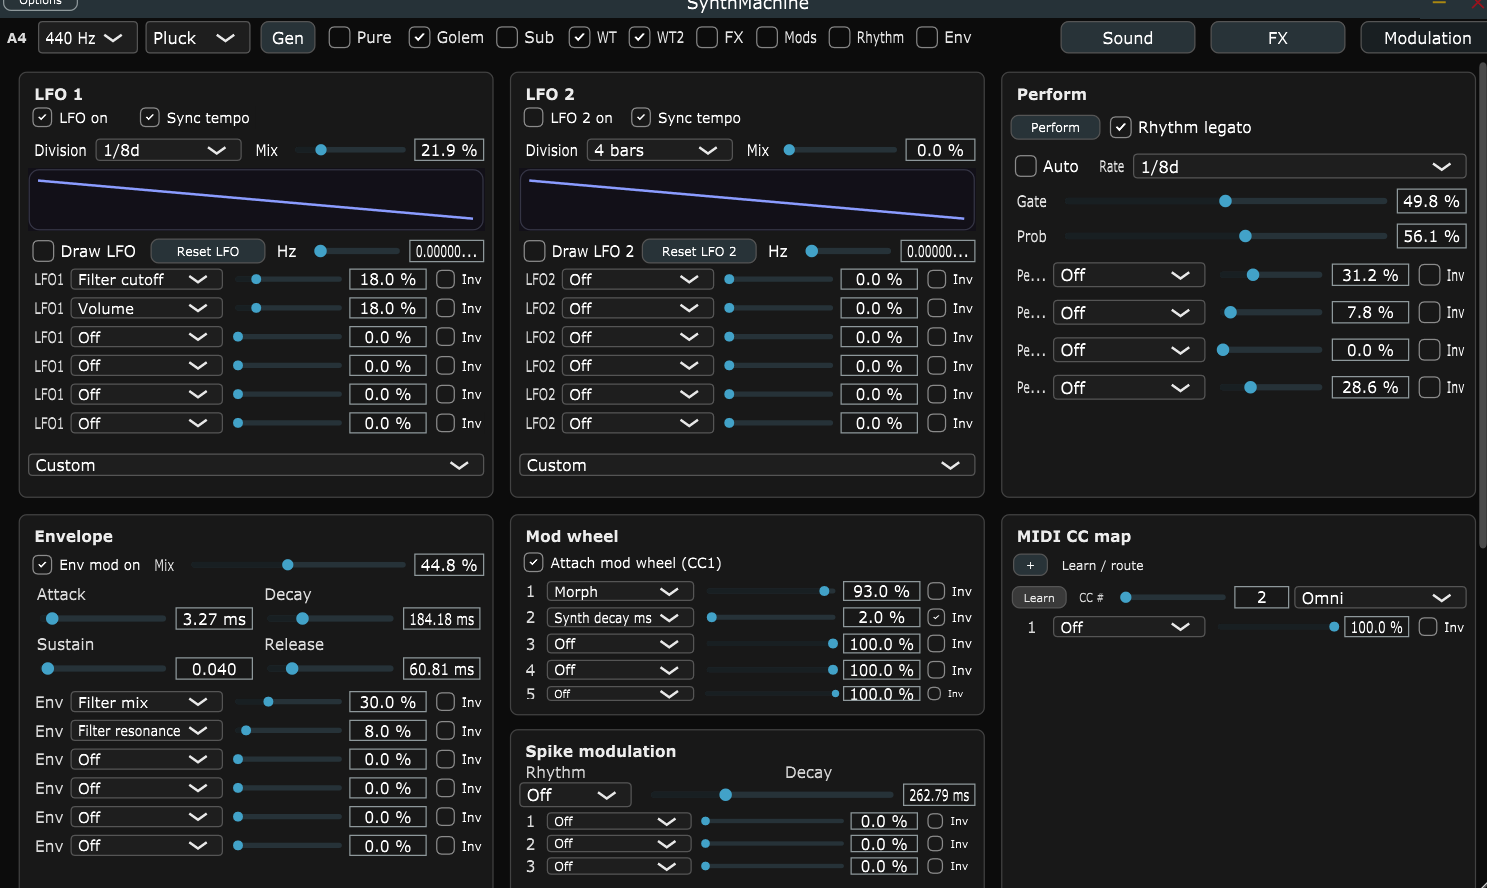
Task: Click the LFO 2 waveform display
Action: pyautogui.click(x=747, y=200)
